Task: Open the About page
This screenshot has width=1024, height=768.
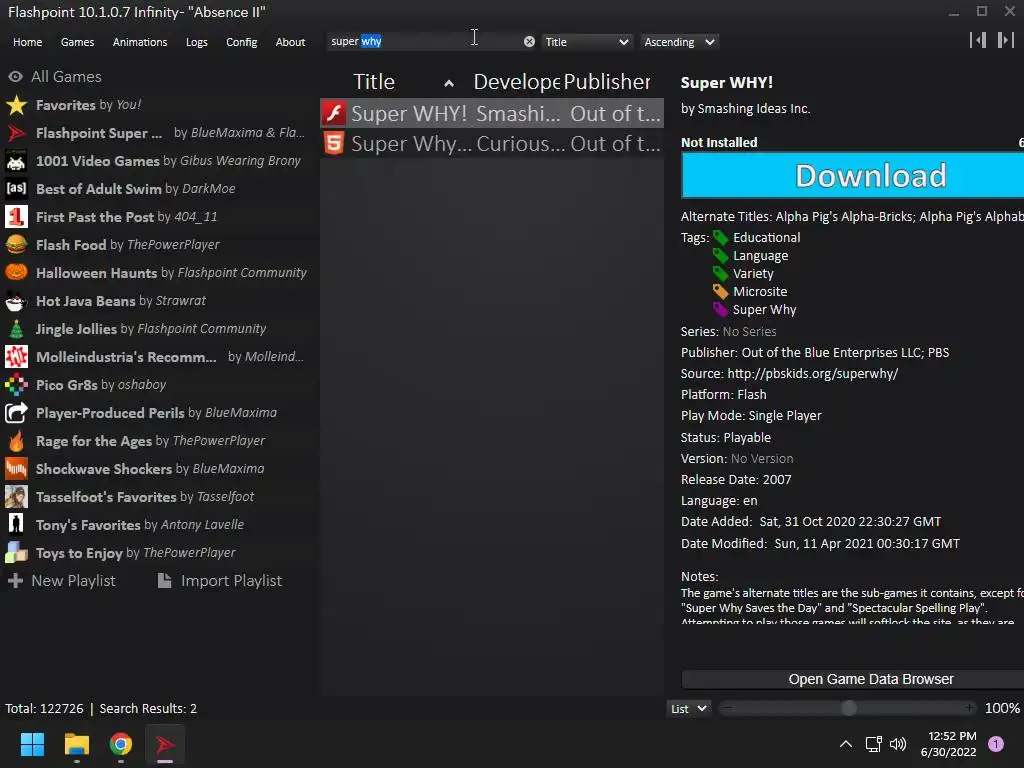Action: [290, 42]
